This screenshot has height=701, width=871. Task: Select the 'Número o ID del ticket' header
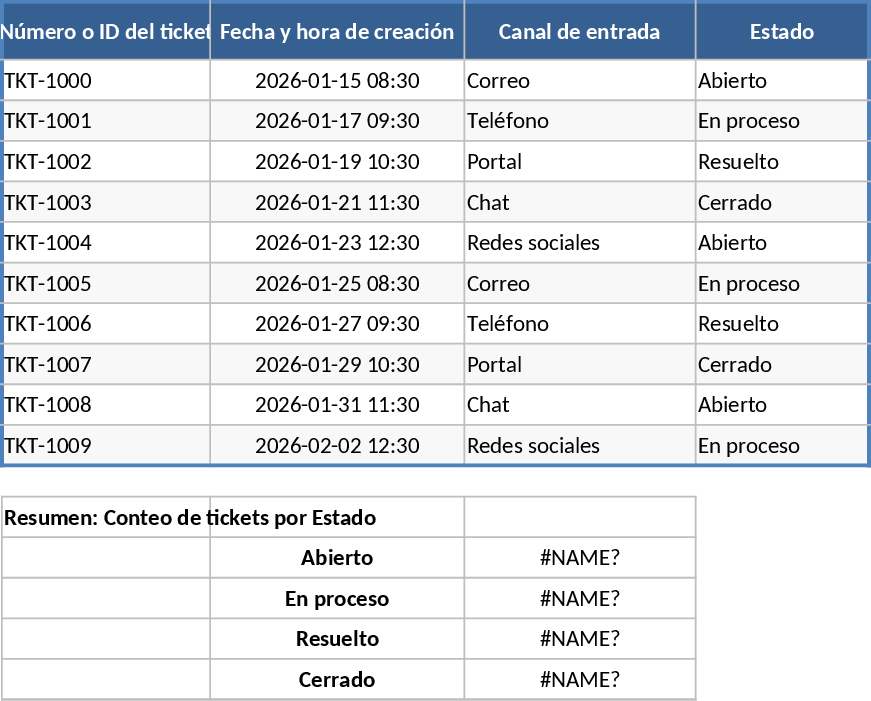tap(105, 32)
